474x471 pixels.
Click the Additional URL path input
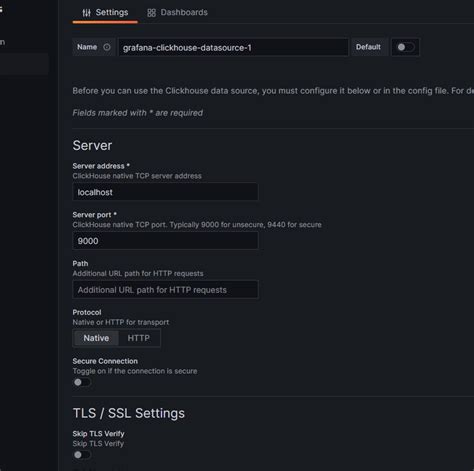pos(165,290)
